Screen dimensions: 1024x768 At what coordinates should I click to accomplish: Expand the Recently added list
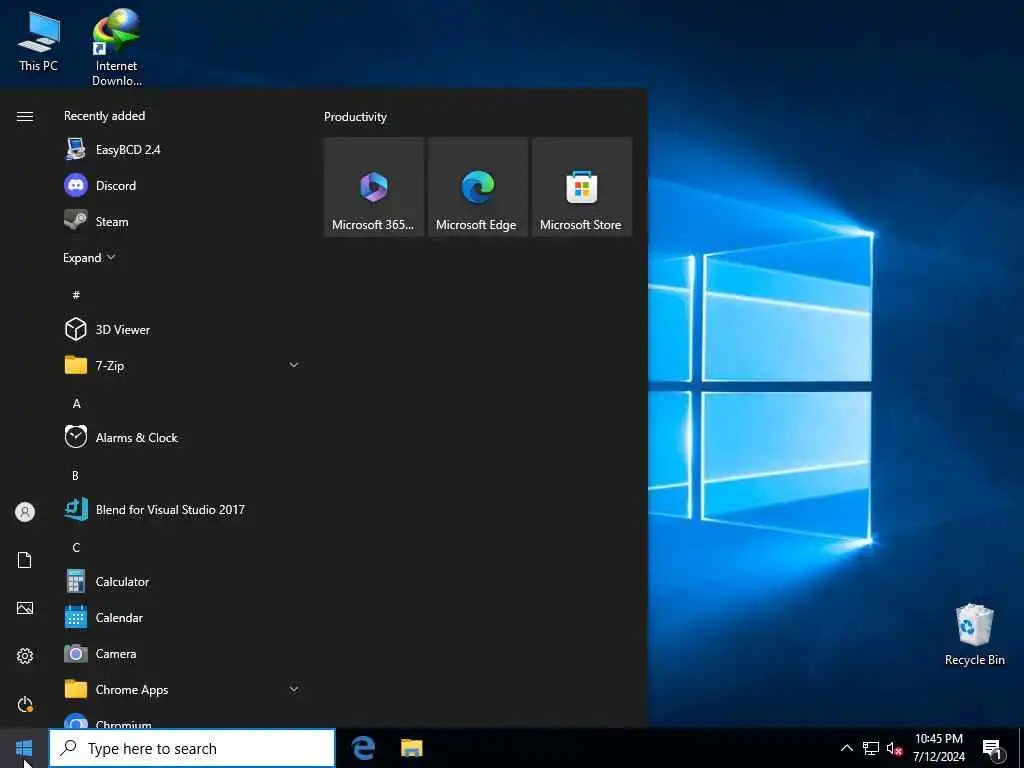[89, 257]
